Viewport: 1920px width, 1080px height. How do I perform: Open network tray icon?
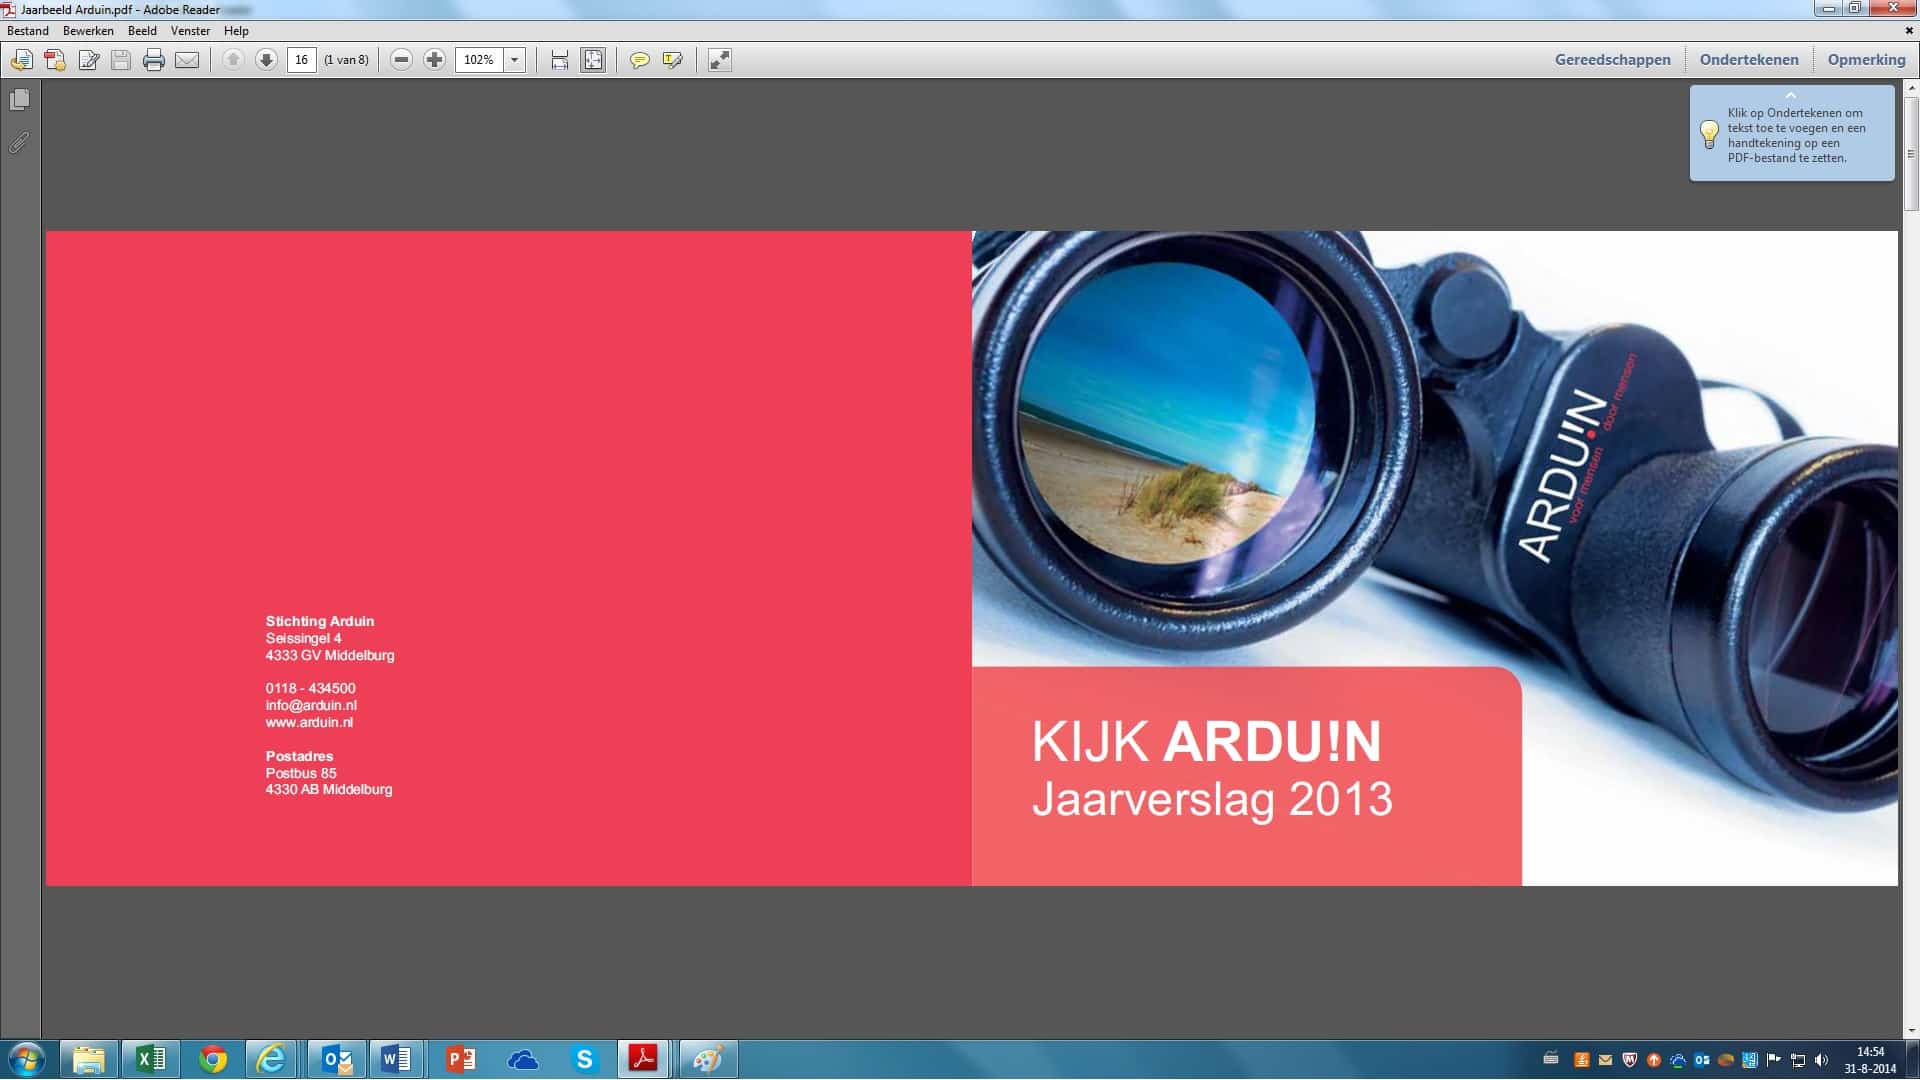1798,1060
